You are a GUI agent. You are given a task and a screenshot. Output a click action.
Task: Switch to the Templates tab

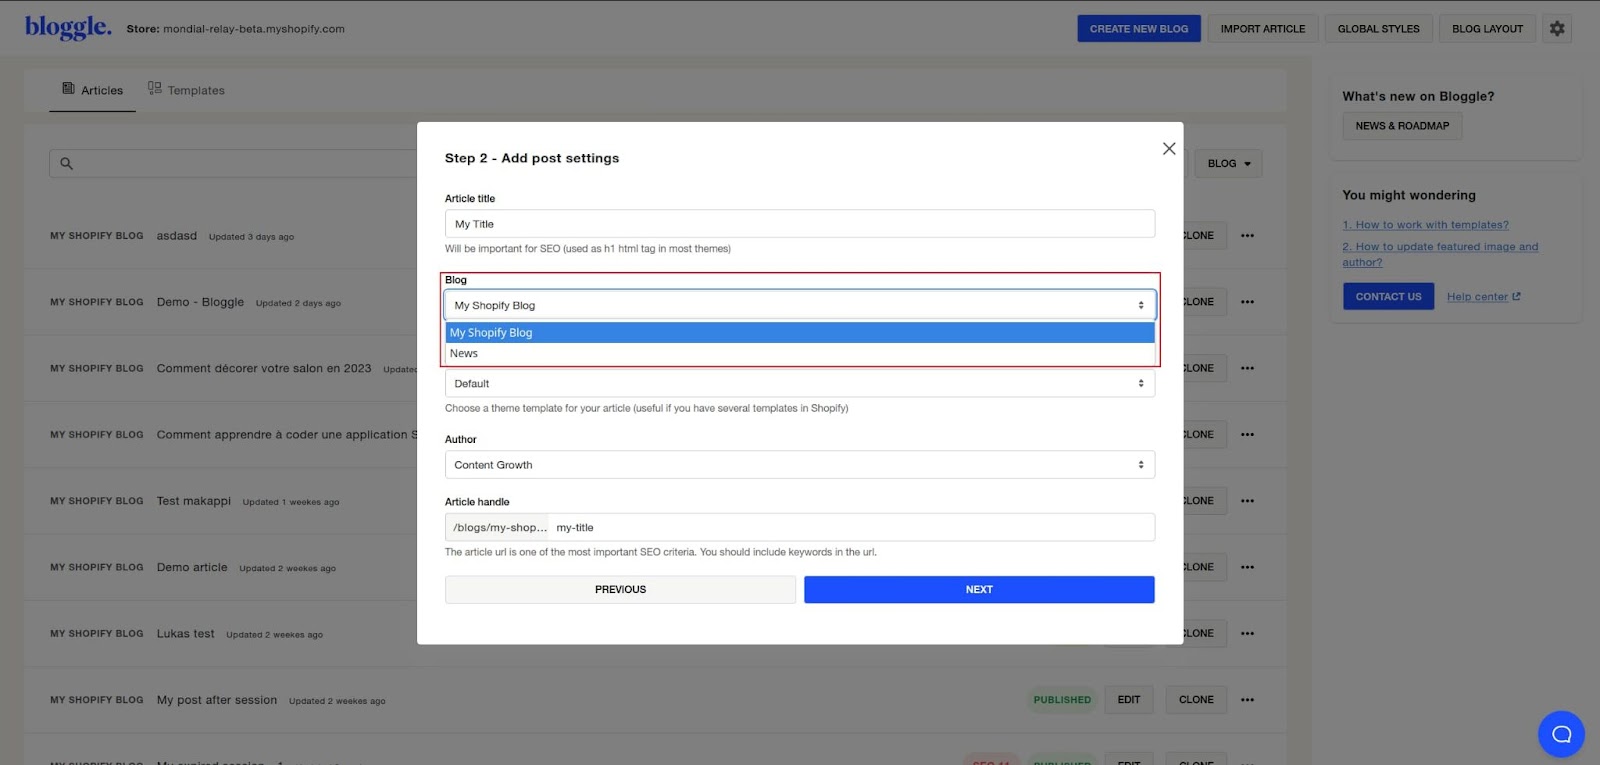pyautogui.click(x=186, y=90)
